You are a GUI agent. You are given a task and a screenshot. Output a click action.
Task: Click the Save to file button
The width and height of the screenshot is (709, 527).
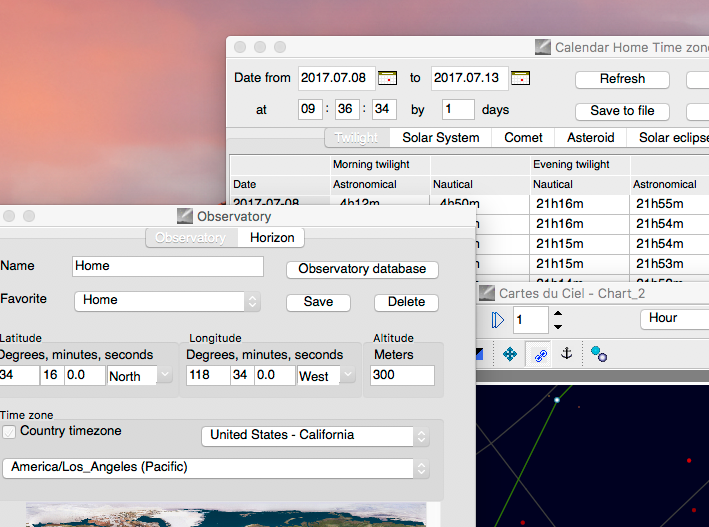622,111
